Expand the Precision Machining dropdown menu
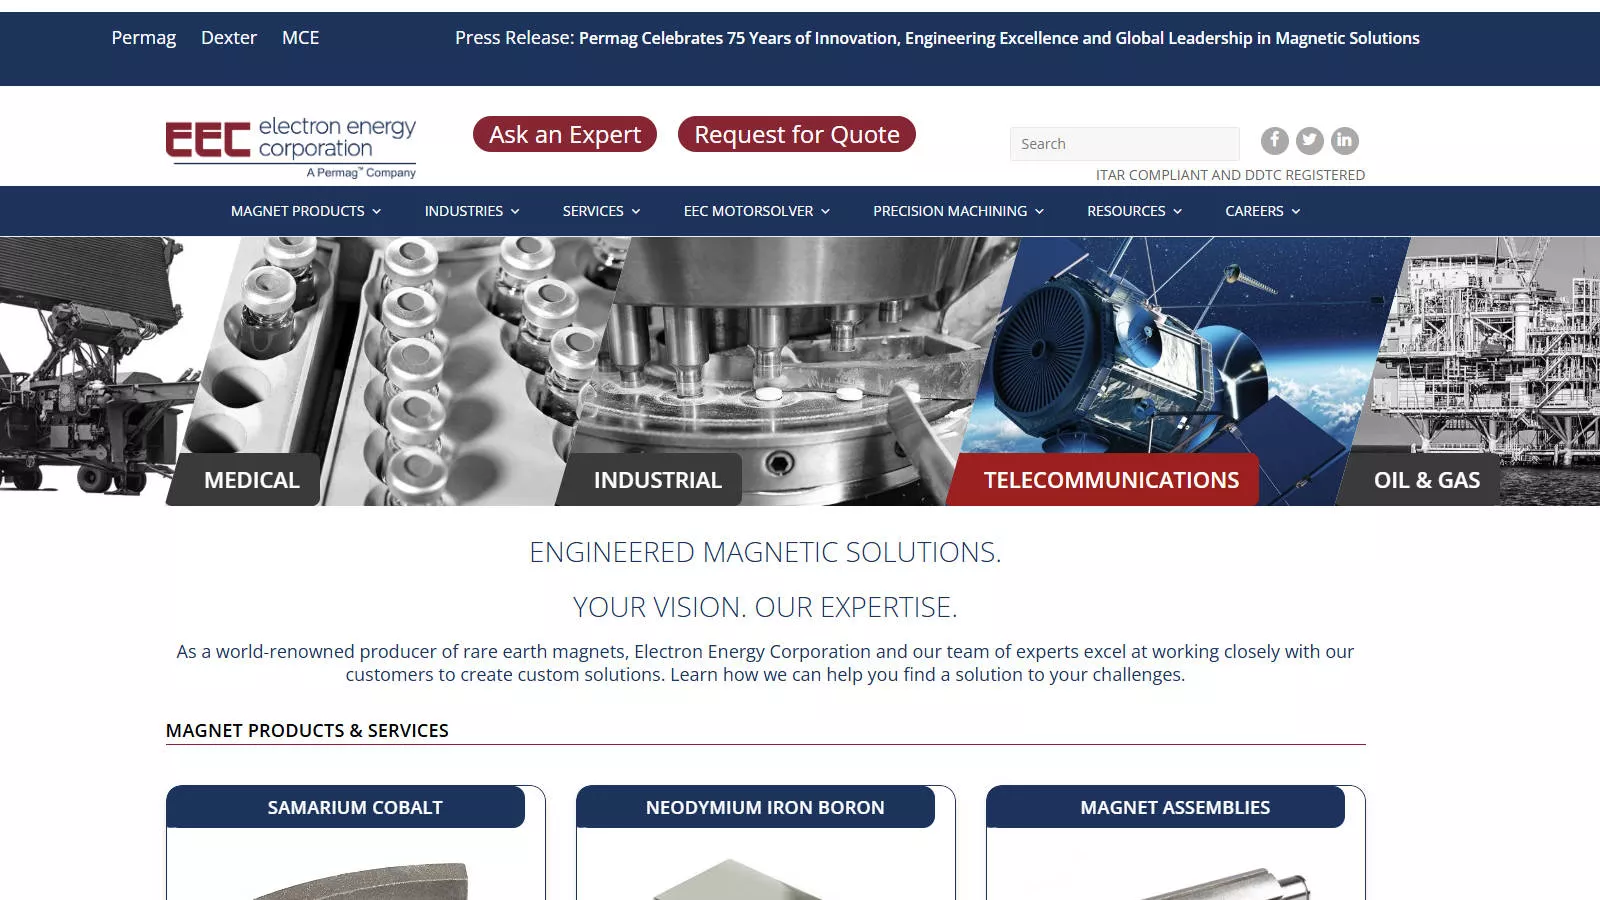The width and height of the screenshot is (1600, 900). (x=958, y=211)
